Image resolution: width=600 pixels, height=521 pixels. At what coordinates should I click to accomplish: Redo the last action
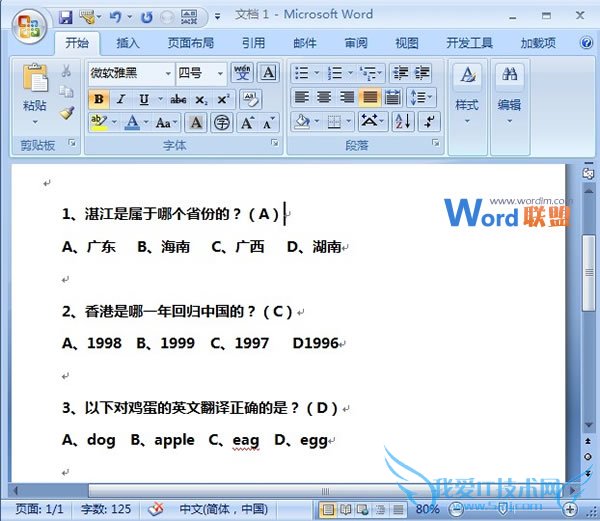147,17
